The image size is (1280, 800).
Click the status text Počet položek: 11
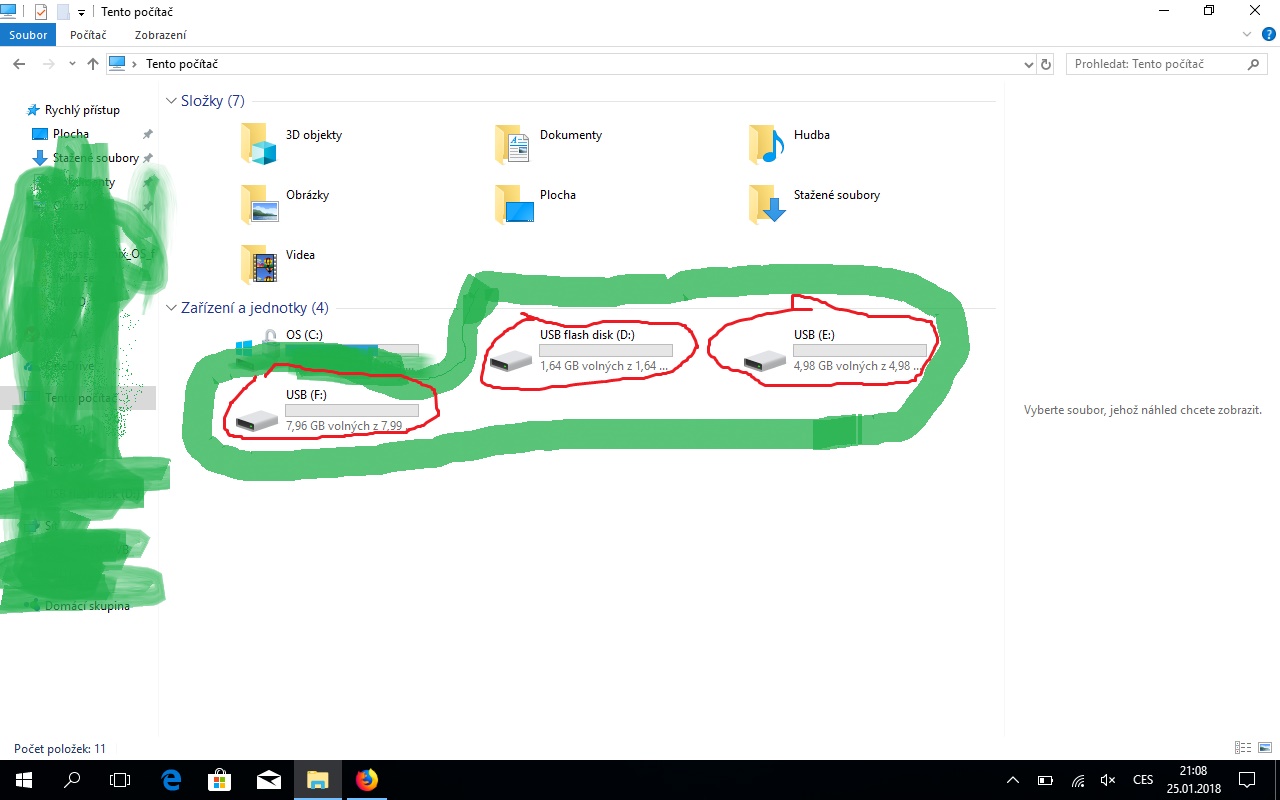[x=59, y=749]
